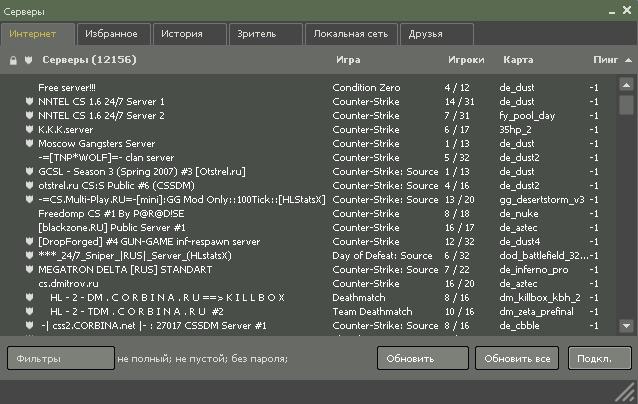Select MEGATRON DELTA [RUS] STANDART
The height and width of the screenshot is (404, 638).
[309, 269]
